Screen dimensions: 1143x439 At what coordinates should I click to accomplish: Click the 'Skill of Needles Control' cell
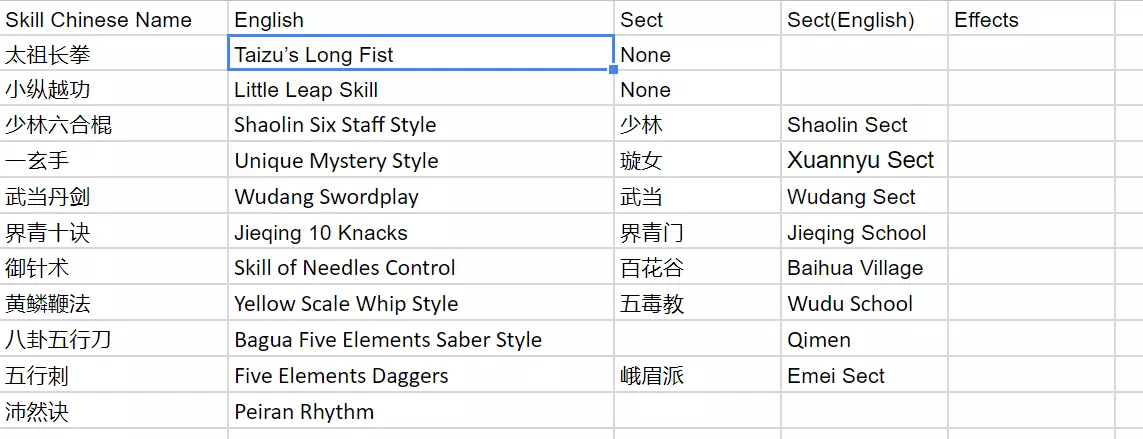(344, 268)
